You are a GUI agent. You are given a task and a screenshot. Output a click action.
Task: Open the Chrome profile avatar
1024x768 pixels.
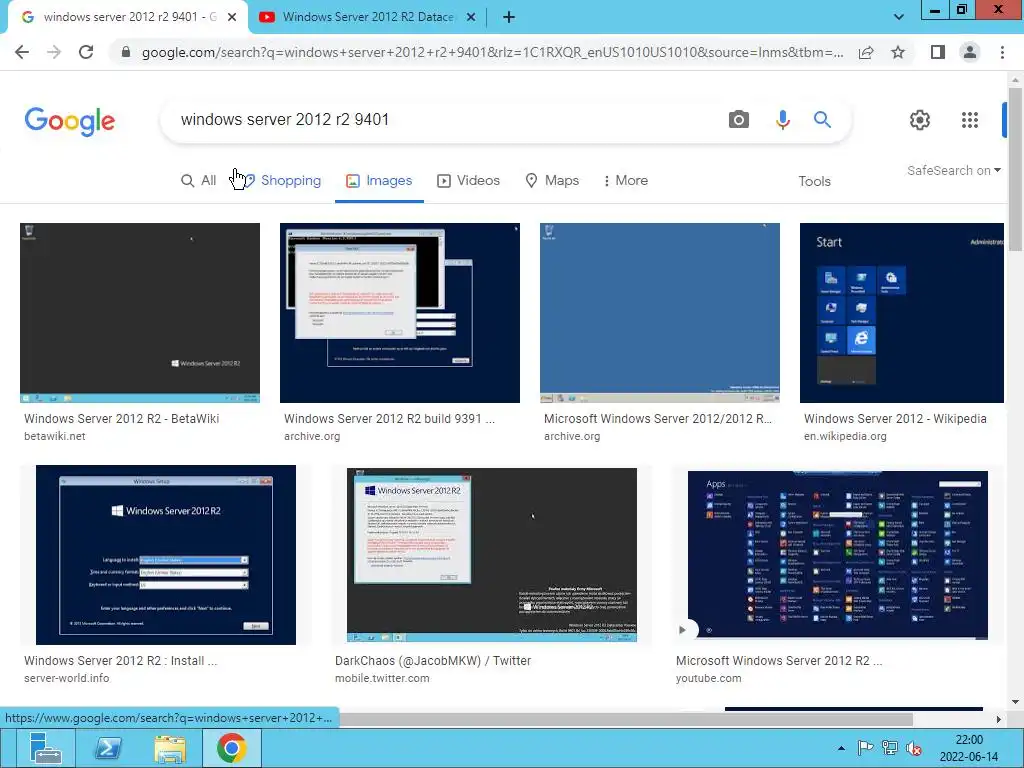point(970,52)
